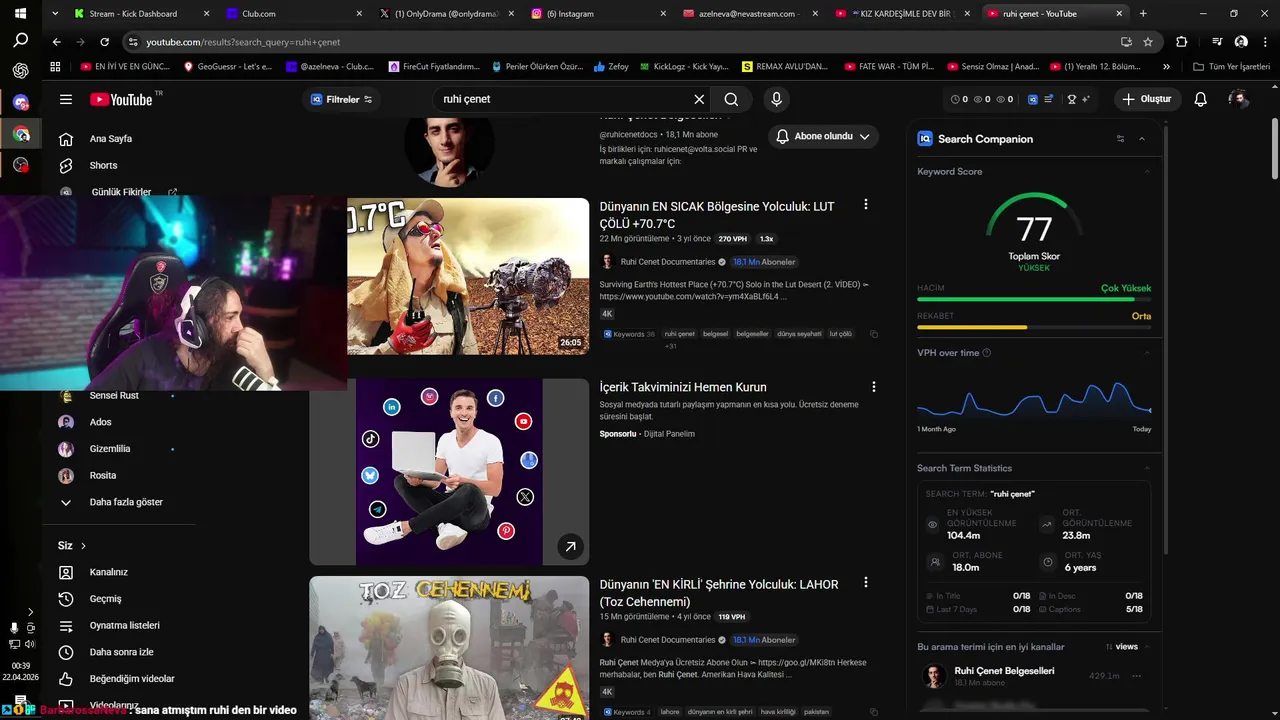
Task: Copy keywords for the LUT ÇÖLÜ video
Action: click(x=873, y=334)
